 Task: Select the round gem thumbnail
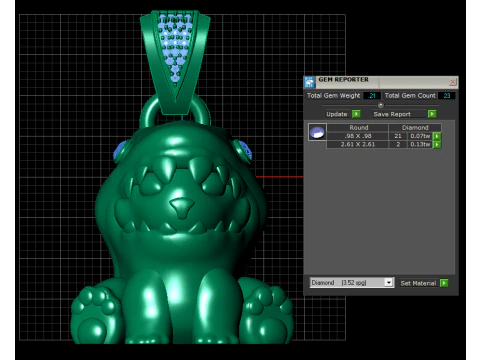[317, 132]
